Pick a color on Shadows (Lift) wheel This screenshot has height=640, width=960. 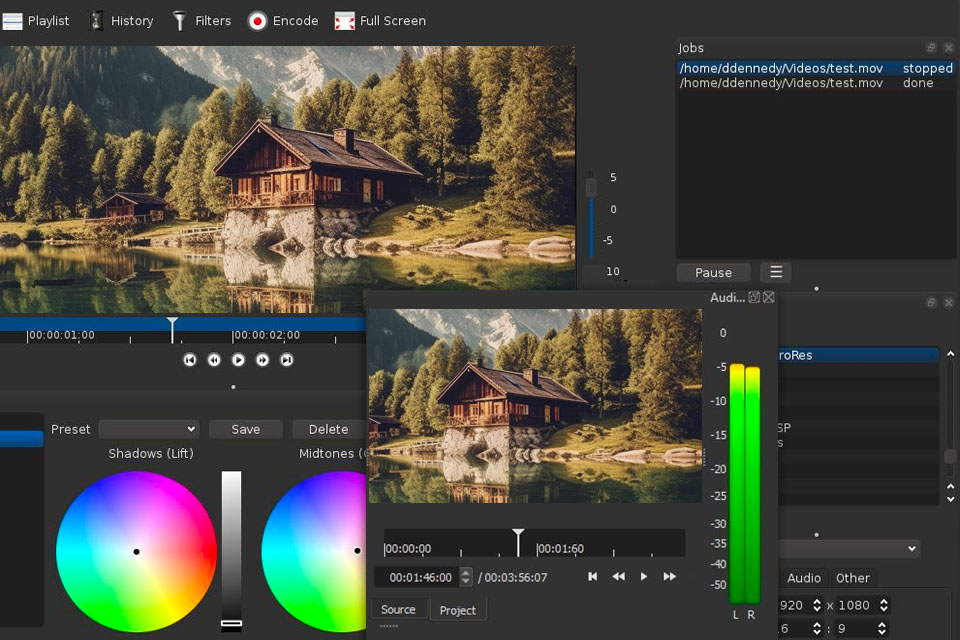click(137, 551)
